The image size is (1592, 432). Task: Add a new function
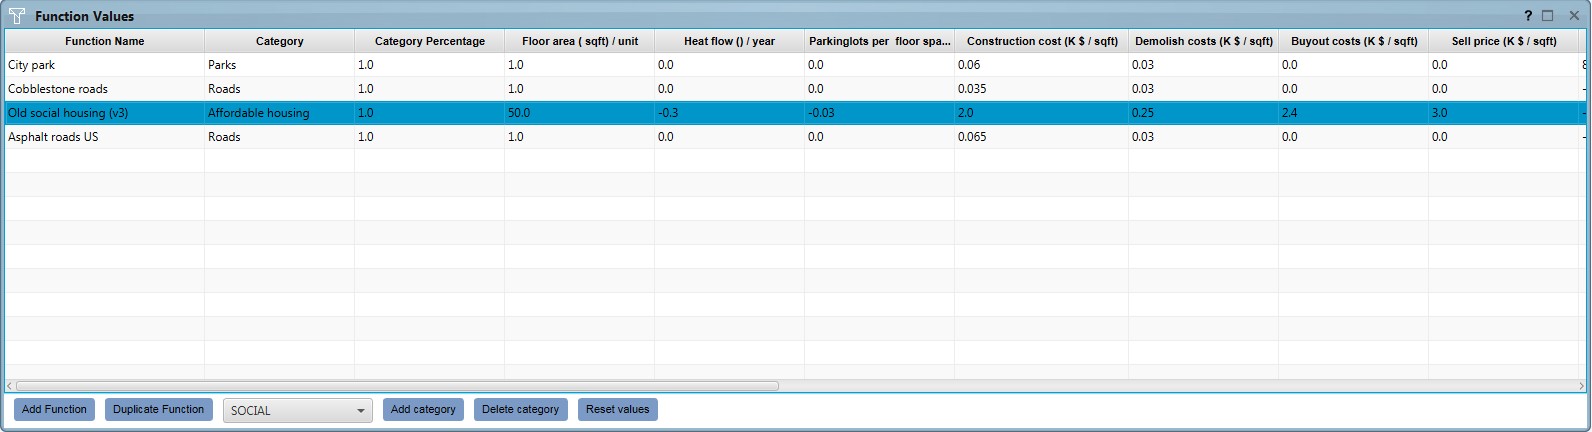[54, 409]
